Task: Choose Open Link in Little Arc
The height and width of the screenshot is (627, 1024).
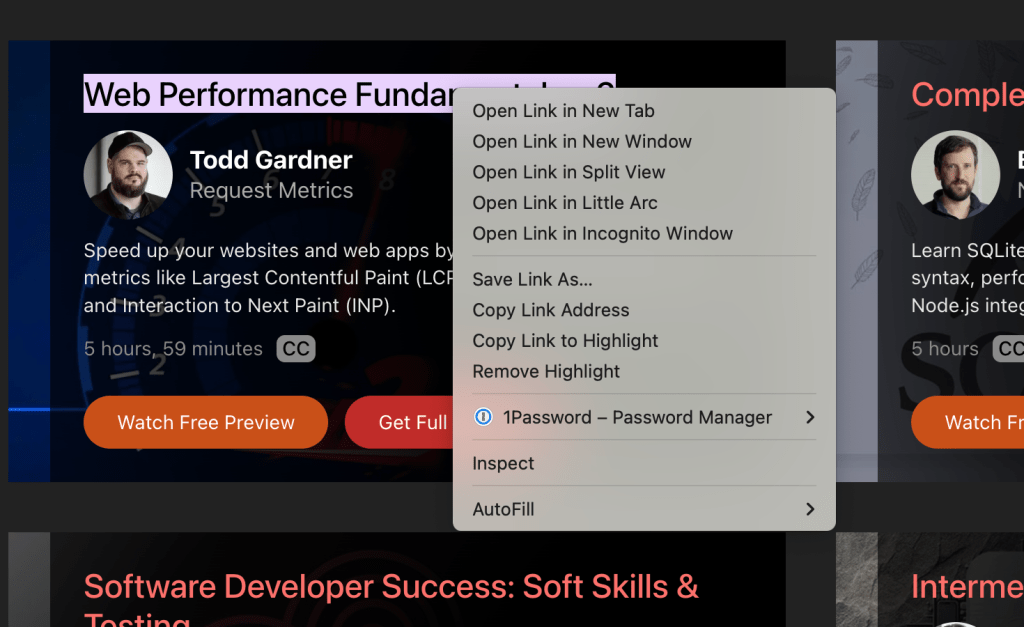Action: pos(565,203)
